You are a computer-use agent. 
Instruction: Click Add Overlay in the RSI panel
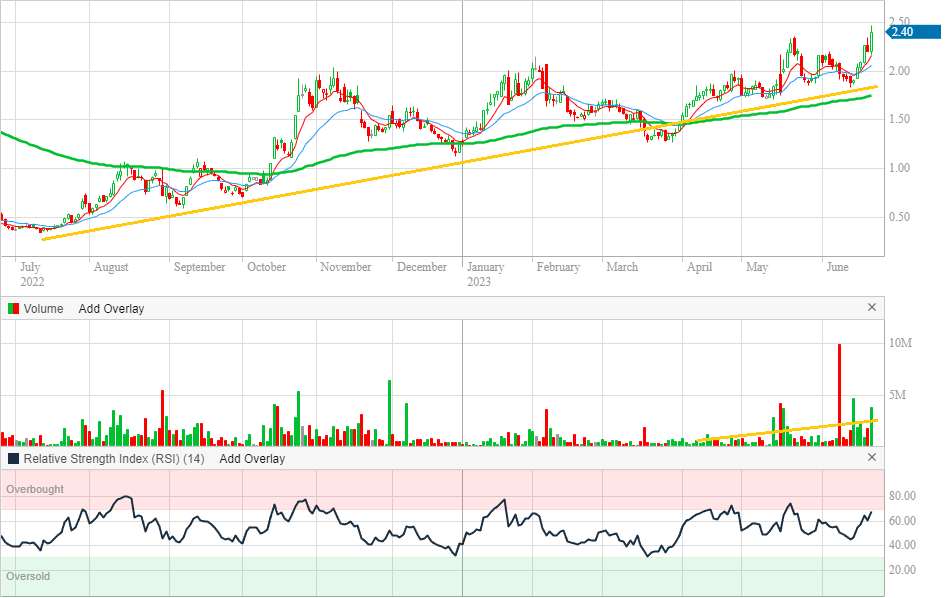252,459
